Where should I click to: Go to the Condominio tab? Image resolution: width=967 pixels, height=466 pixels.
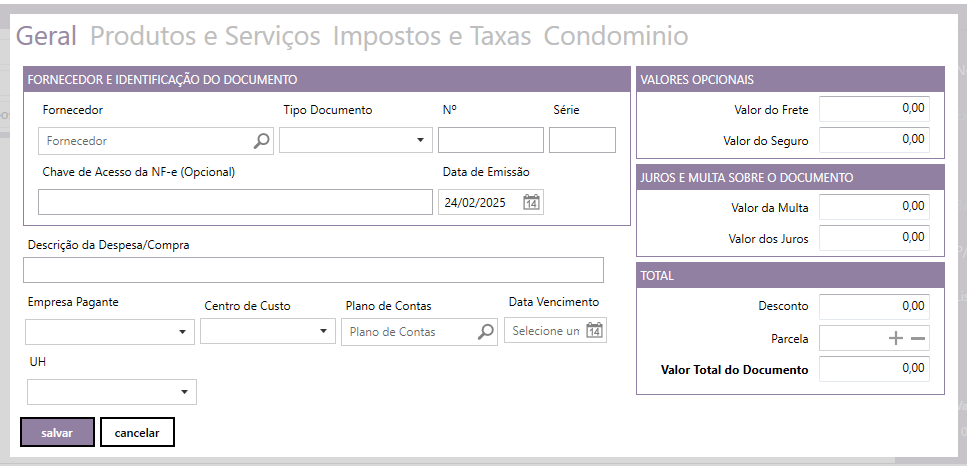(x=615, y=37)
